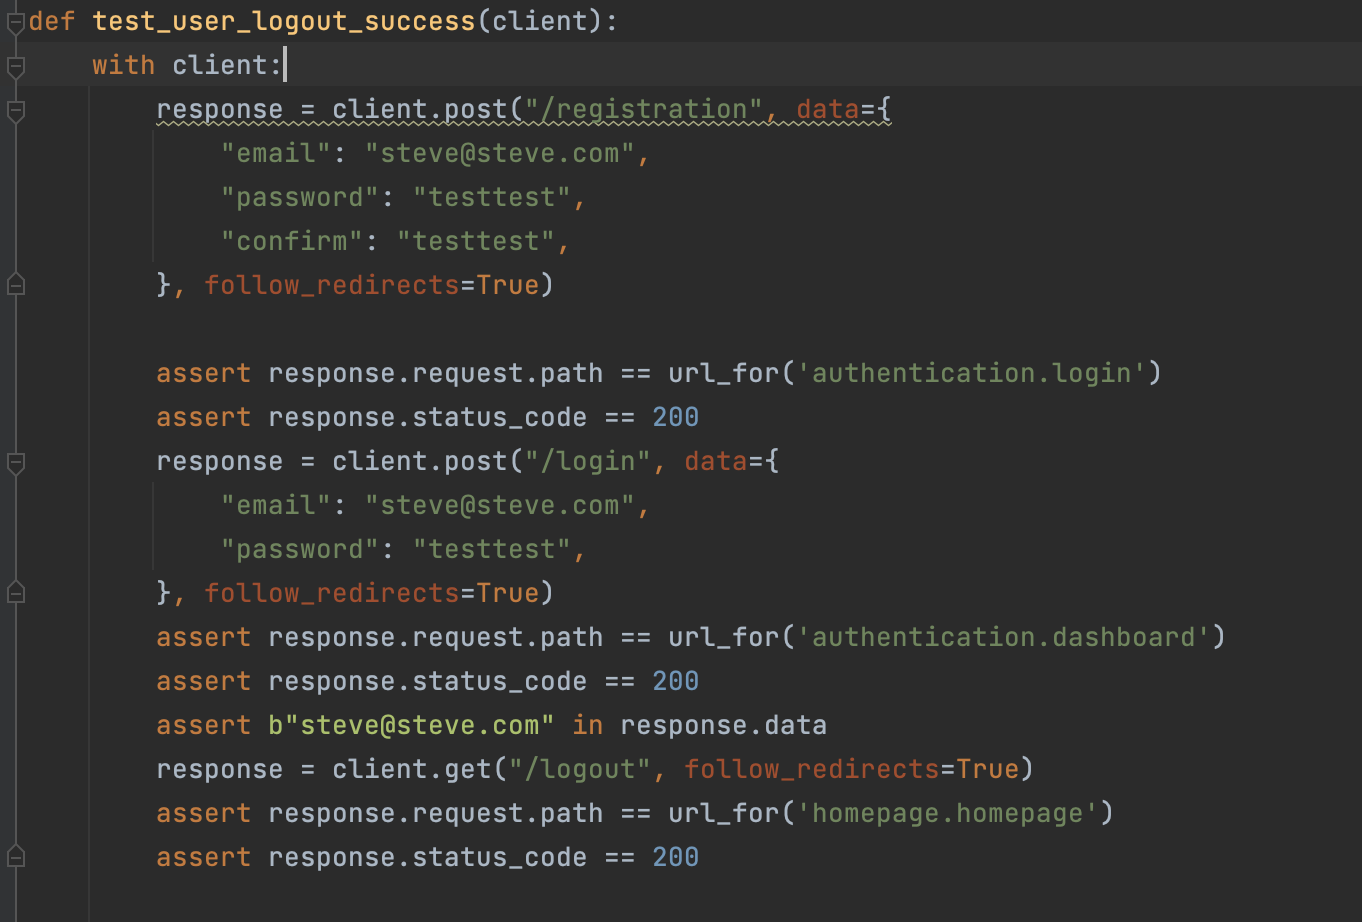Click "testtest" value on the confirm line

pyautogui.click(x=476, y=242)
